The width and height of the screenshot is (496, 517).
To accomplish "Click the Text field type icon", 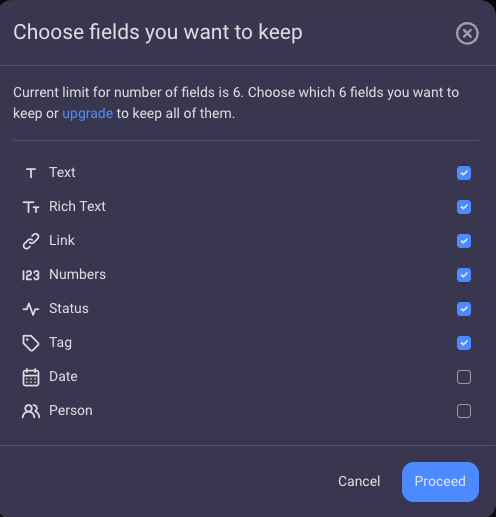I will (31, 173).
